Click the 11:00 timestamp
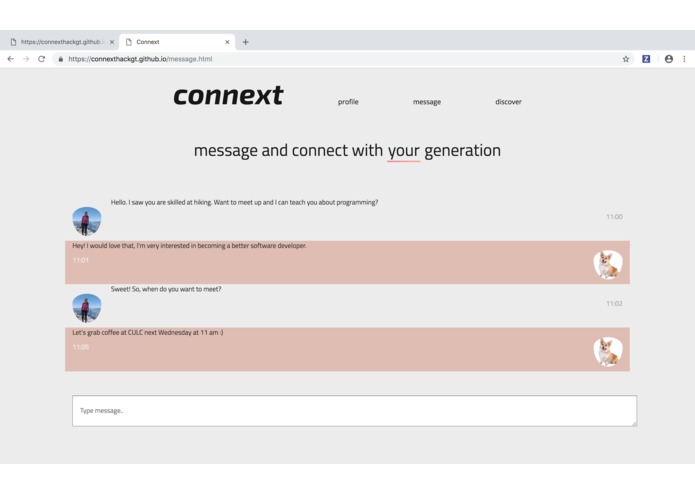695x494 pixels. (614, 217)
